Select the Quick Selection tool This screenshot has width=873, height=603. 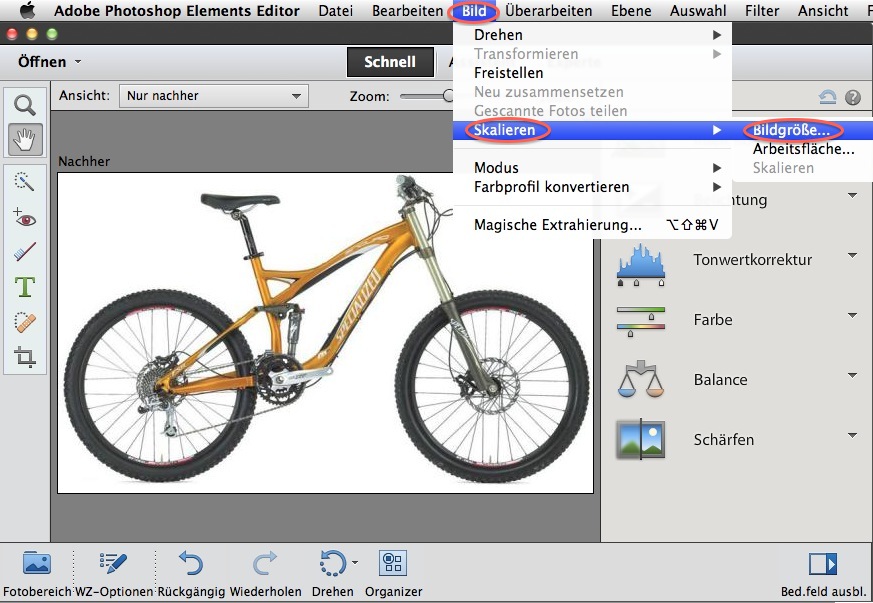[x=24, y=182]
